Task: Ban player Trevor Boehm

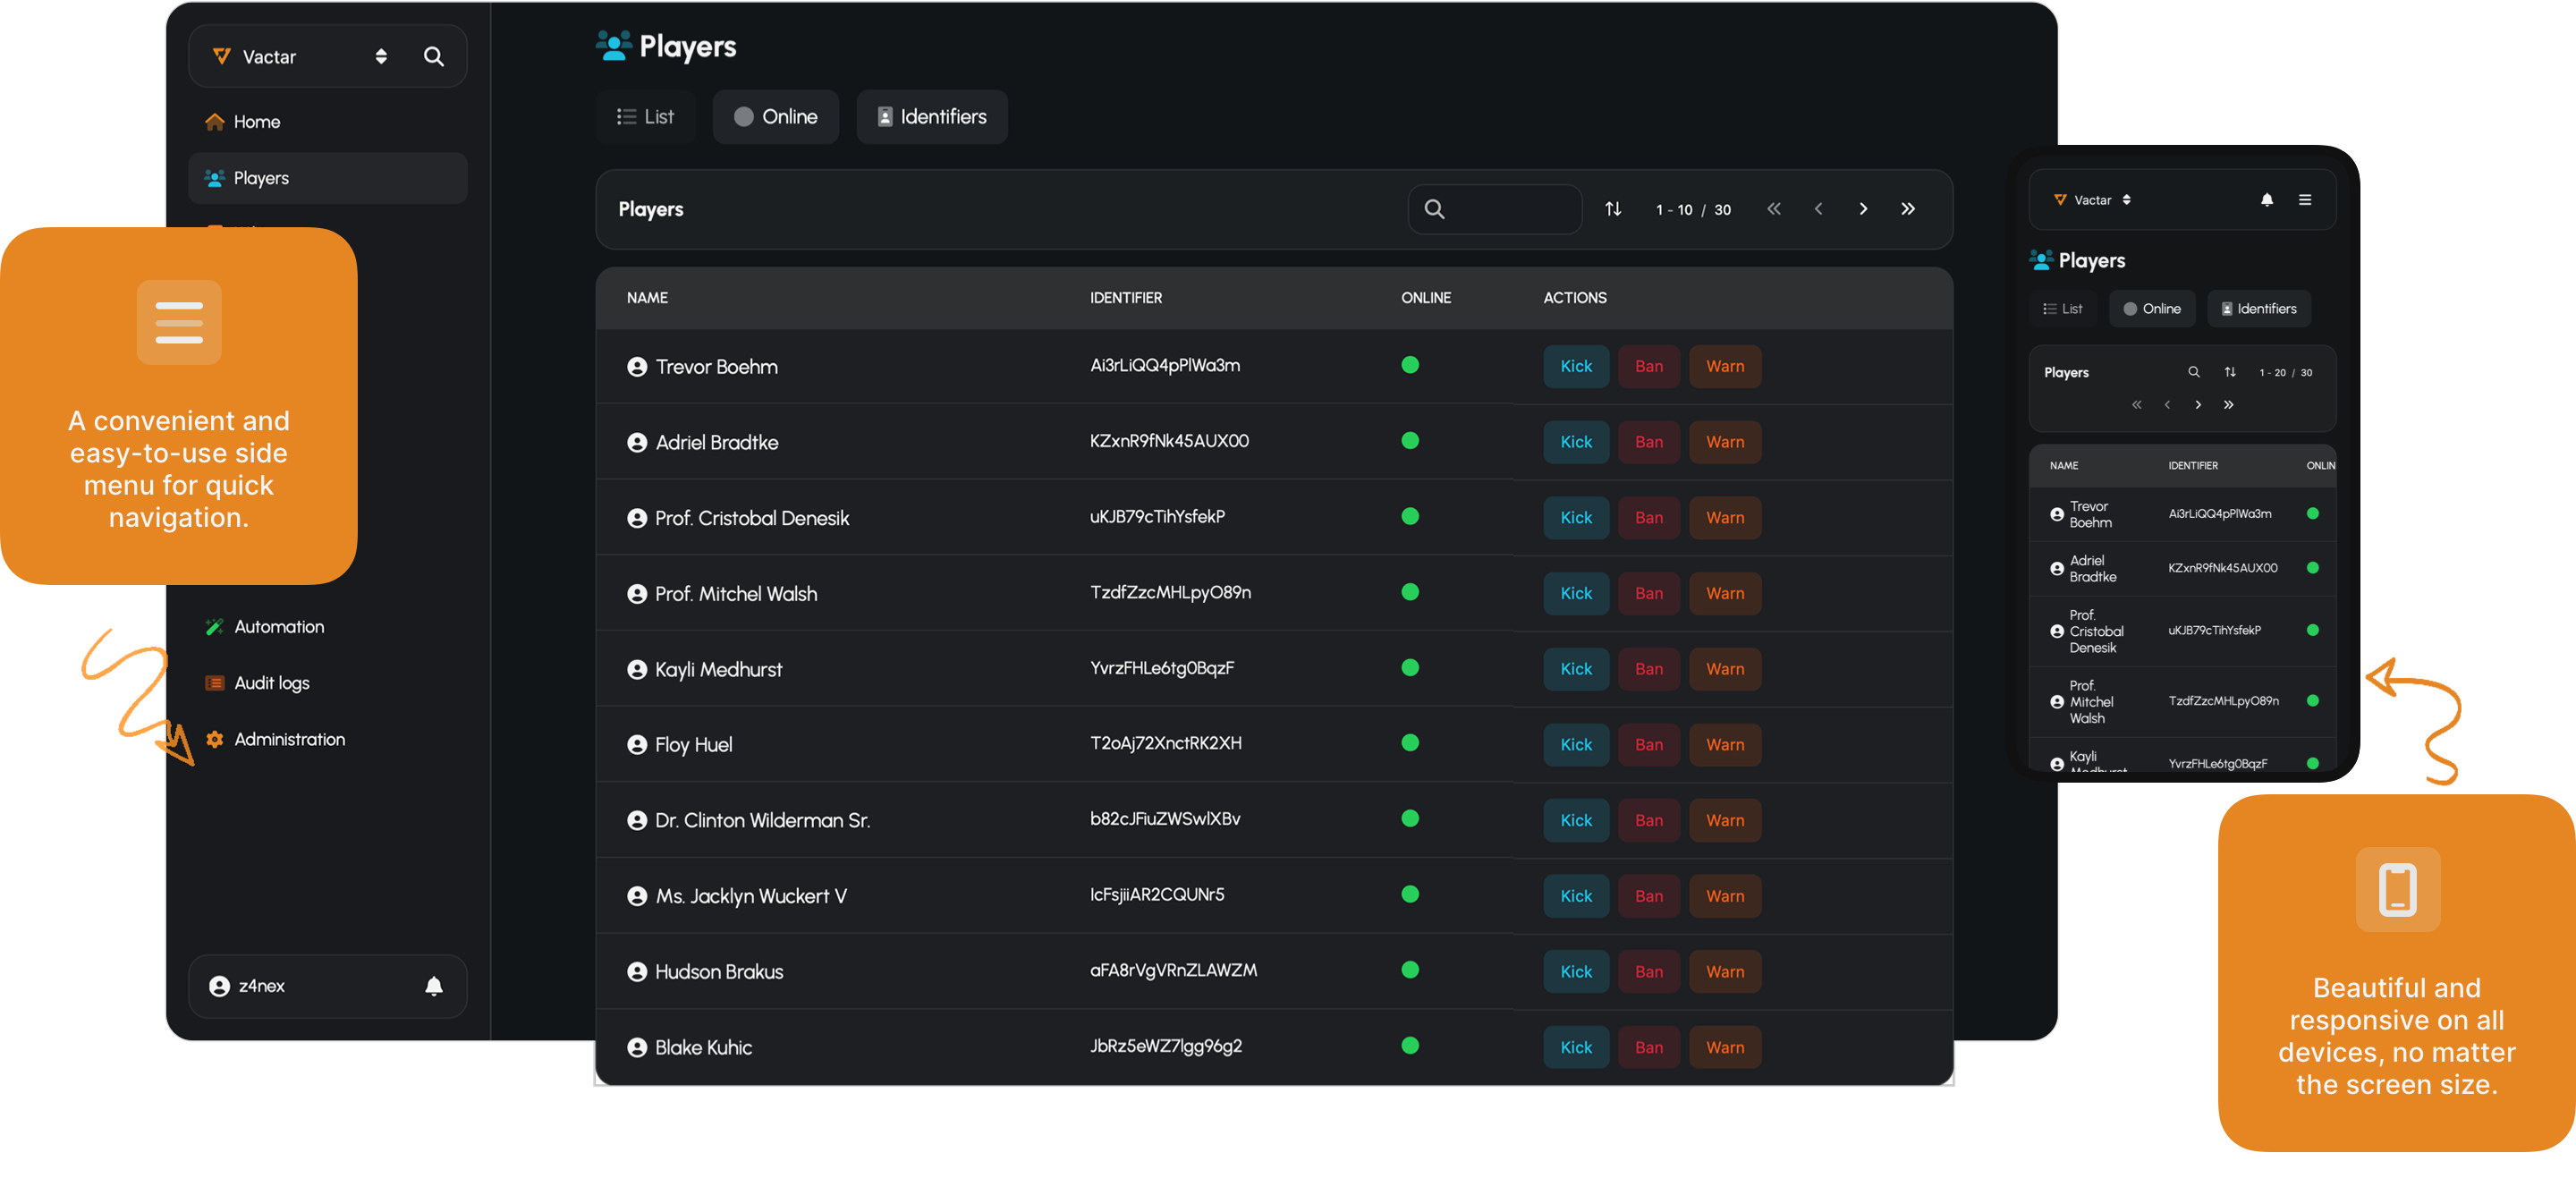Action: (1649, 366)
